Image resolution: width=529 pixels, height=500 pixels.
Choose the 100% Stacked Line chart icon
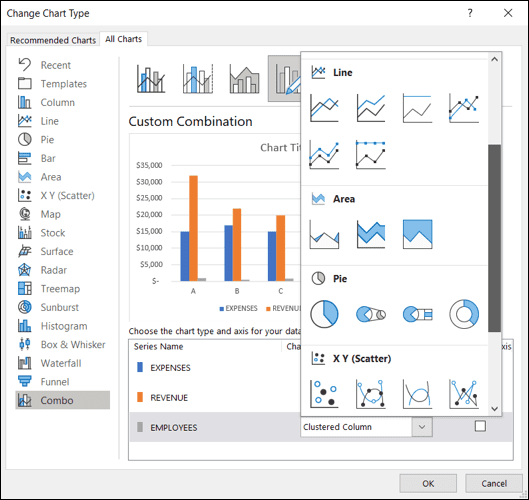click(x=417, y=108)
